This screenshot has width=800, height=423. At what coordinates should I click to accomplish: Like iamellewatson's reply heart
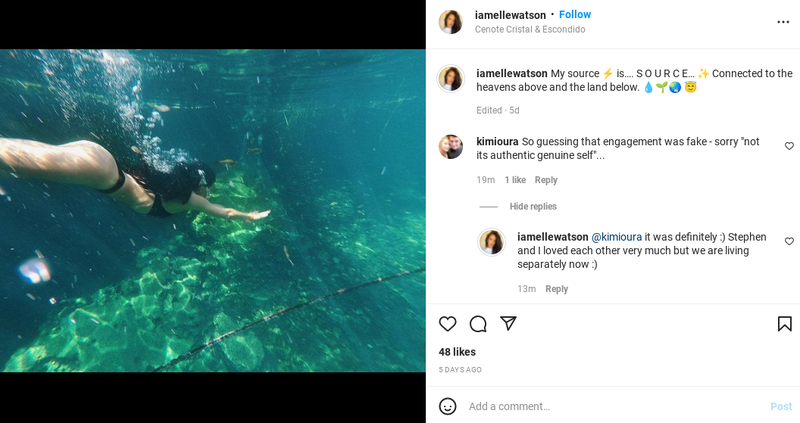789,241
